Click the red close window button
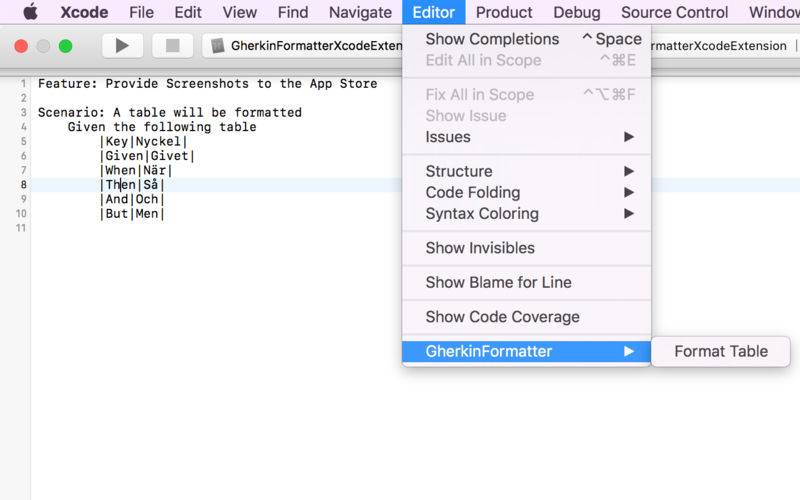 pyautogui.click(x=21, y=46)
